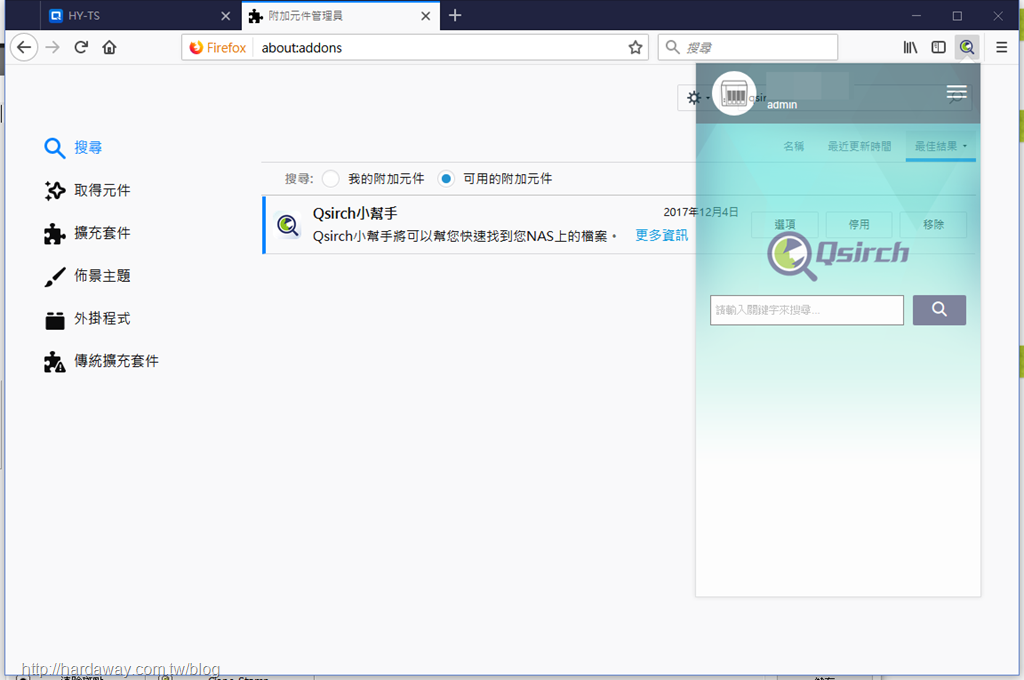Expand the add-on tools gear dropdown
Image resolution: width=1024 pixels, height=680 pixels.
696,98
